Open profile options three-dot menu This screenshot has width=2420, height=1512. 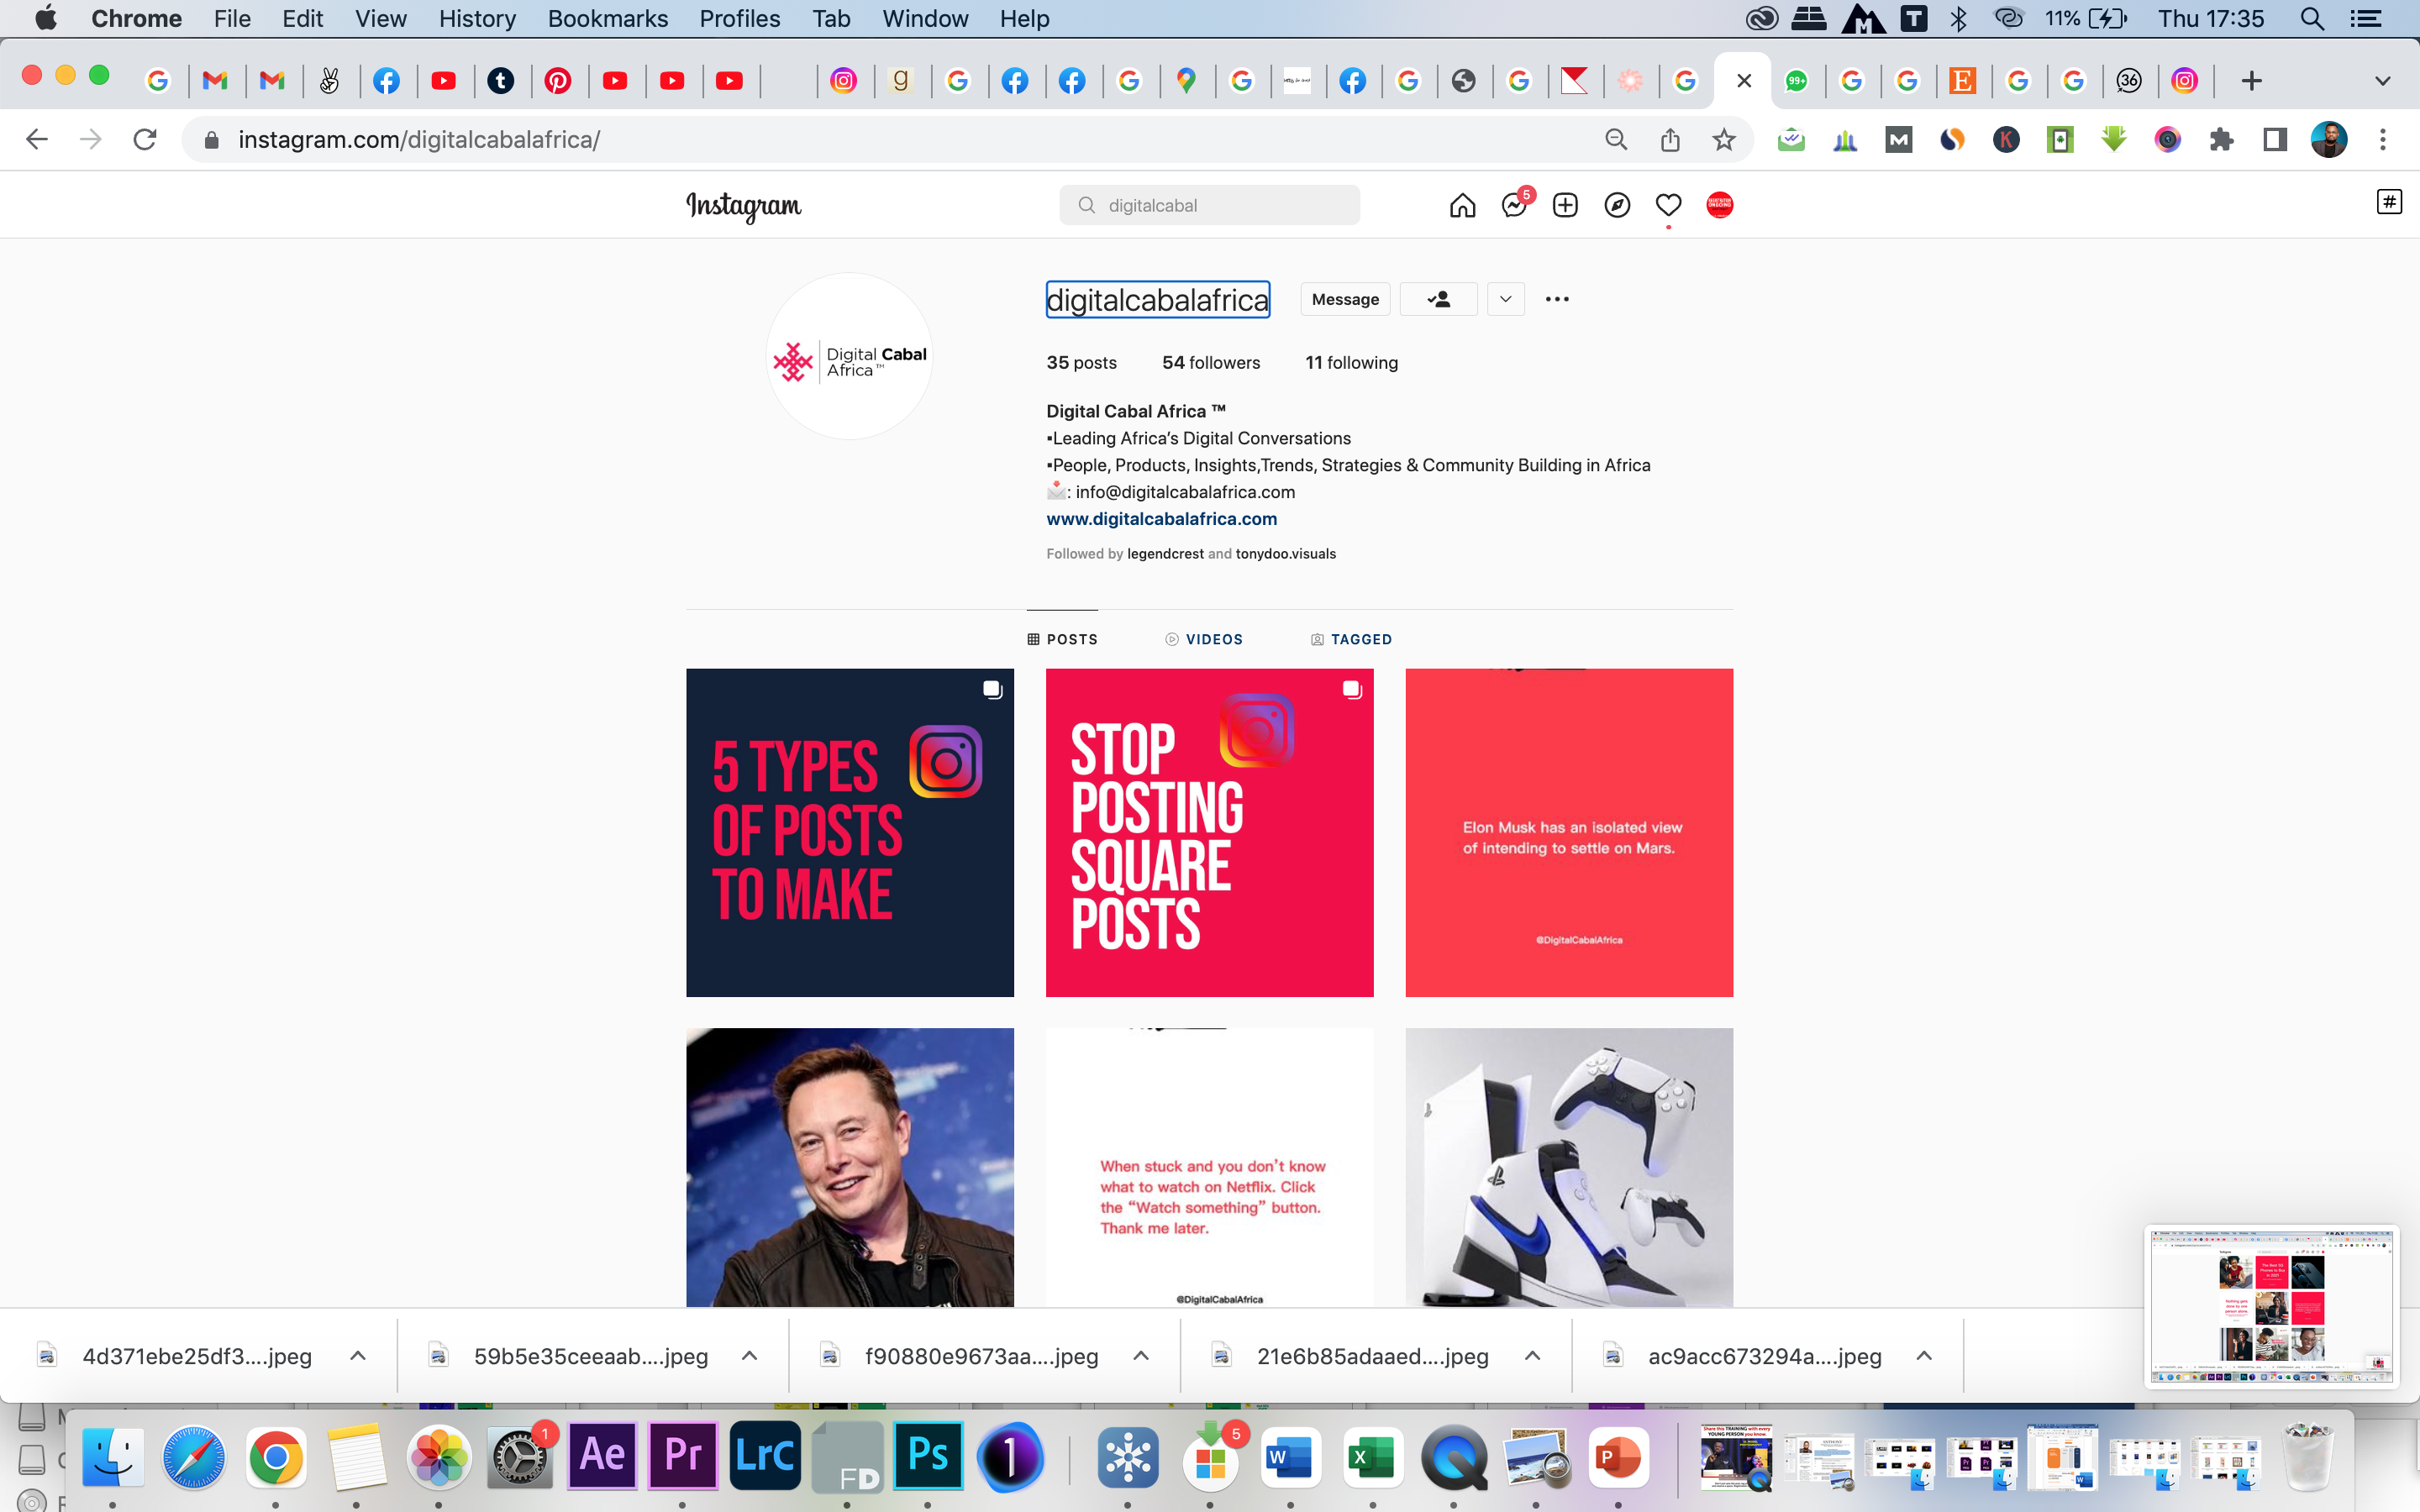pos(1557,299)
